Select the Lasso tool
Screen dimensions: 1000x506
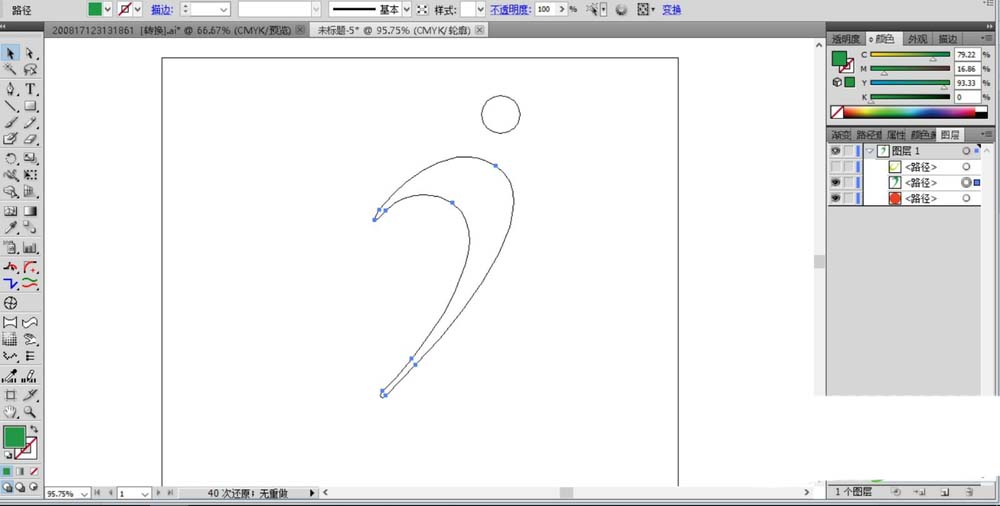29,69
